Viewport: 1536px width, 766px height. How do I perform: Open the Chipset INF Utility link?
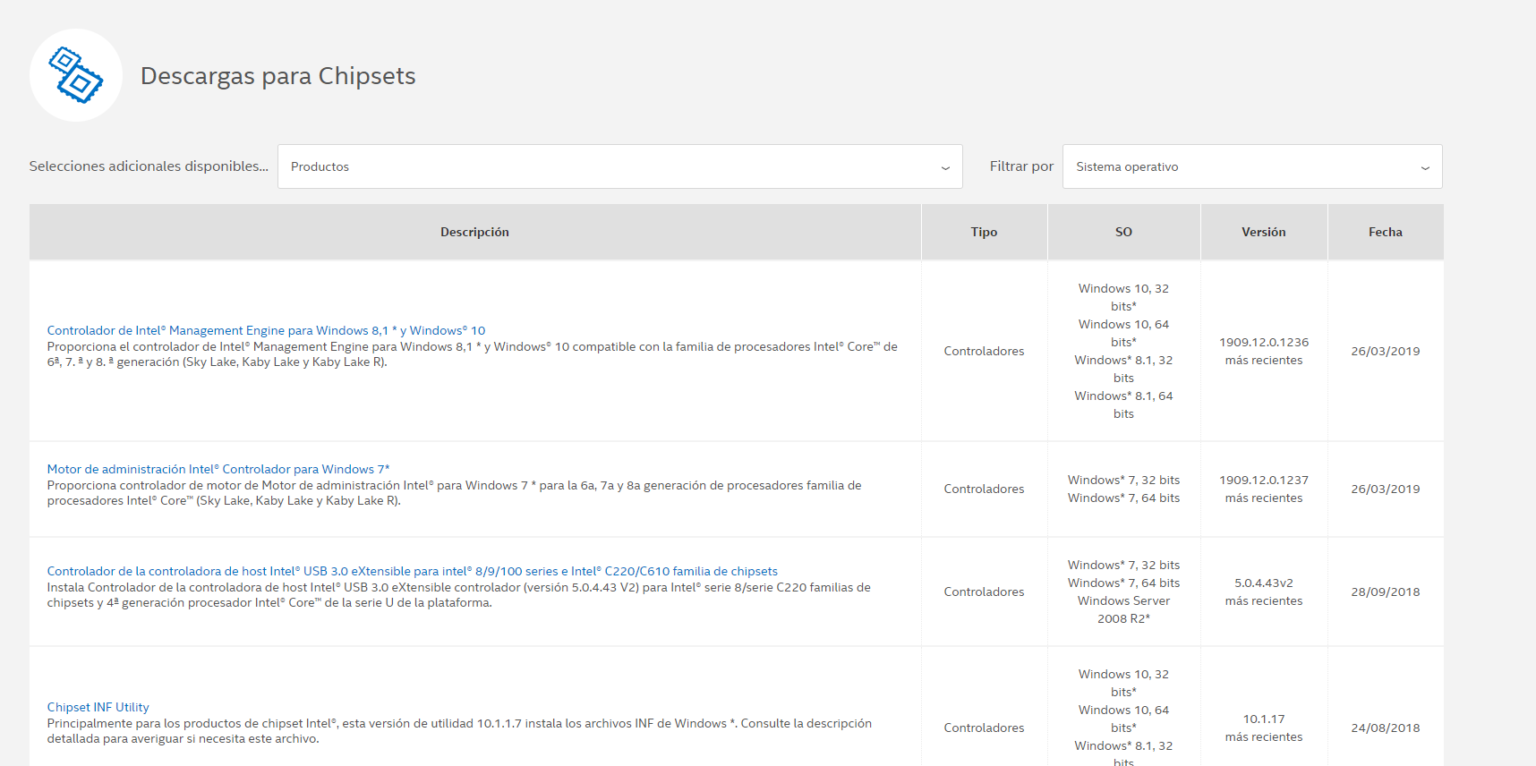tap(98, 707)
